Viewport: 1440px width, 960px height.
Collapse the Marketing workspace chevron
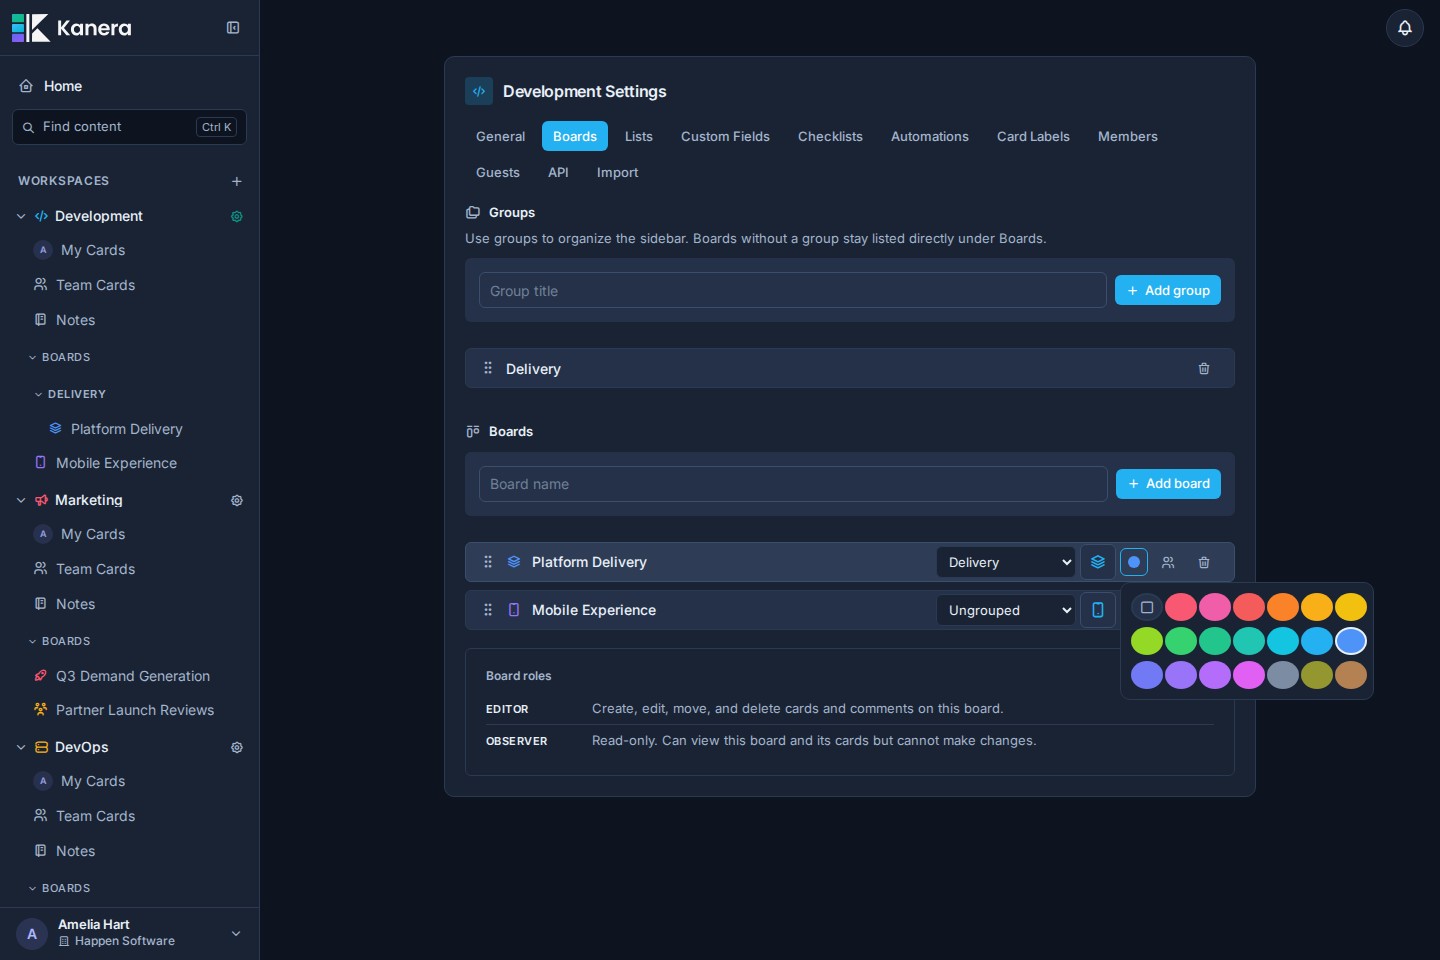[21, 500]
